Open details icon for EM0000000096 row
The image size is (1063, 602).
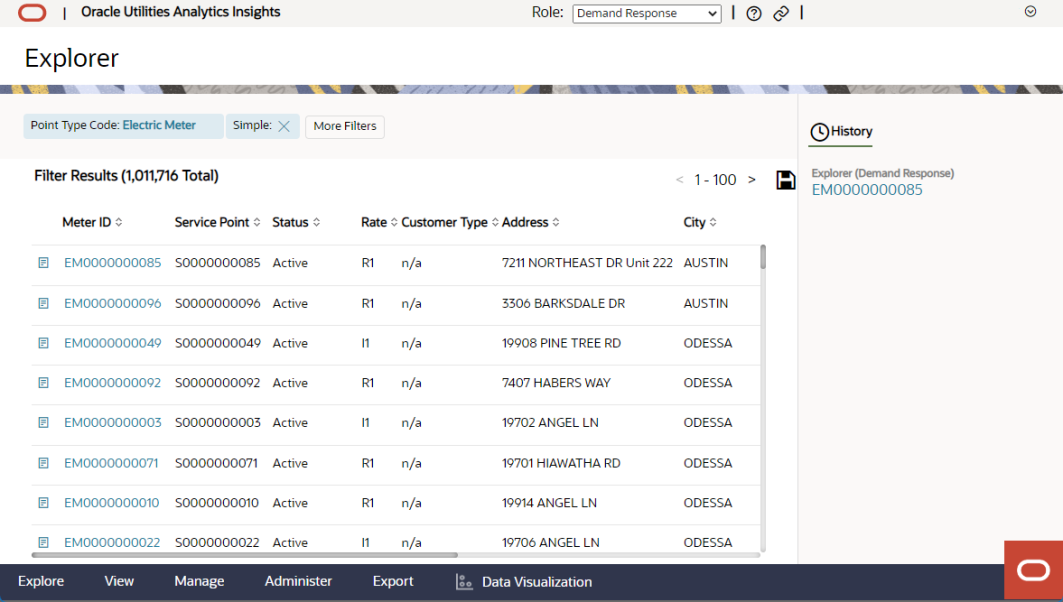point(43,304)
